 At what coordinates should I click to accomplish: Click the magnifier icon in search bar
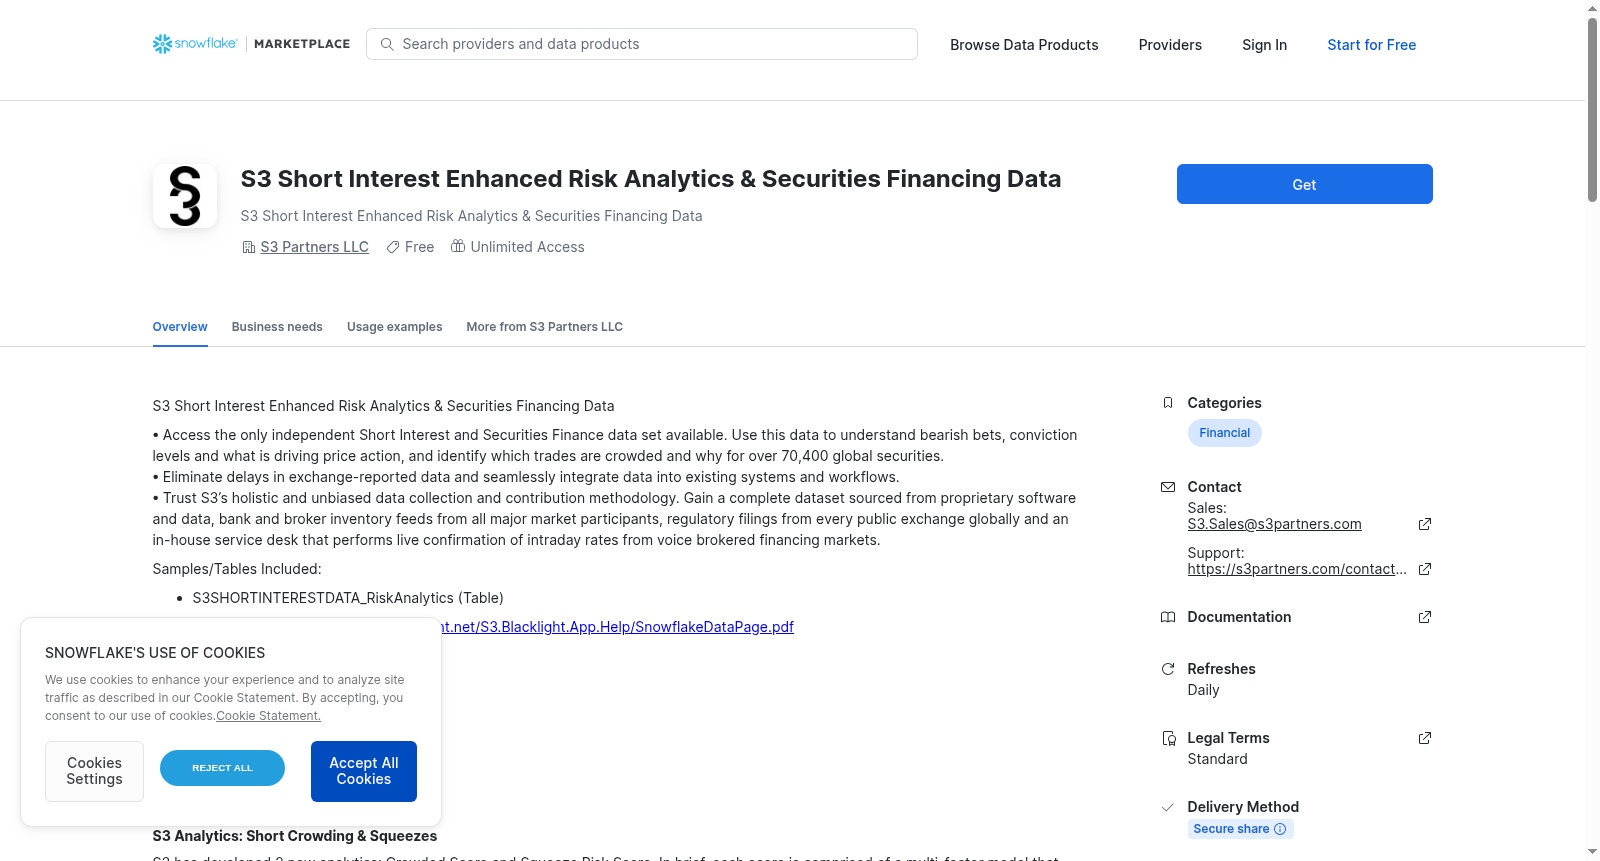[x=387, y=44]
